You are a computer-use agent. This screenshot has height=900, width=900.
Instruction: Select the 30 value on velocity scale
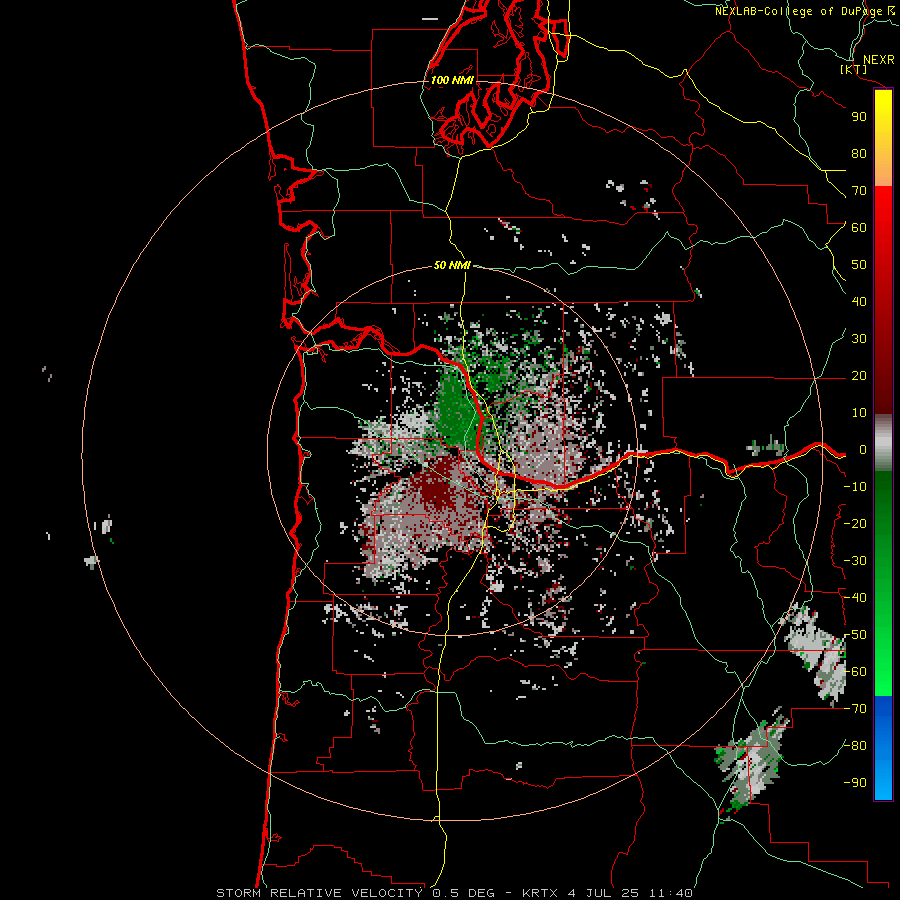click(859, 339)
